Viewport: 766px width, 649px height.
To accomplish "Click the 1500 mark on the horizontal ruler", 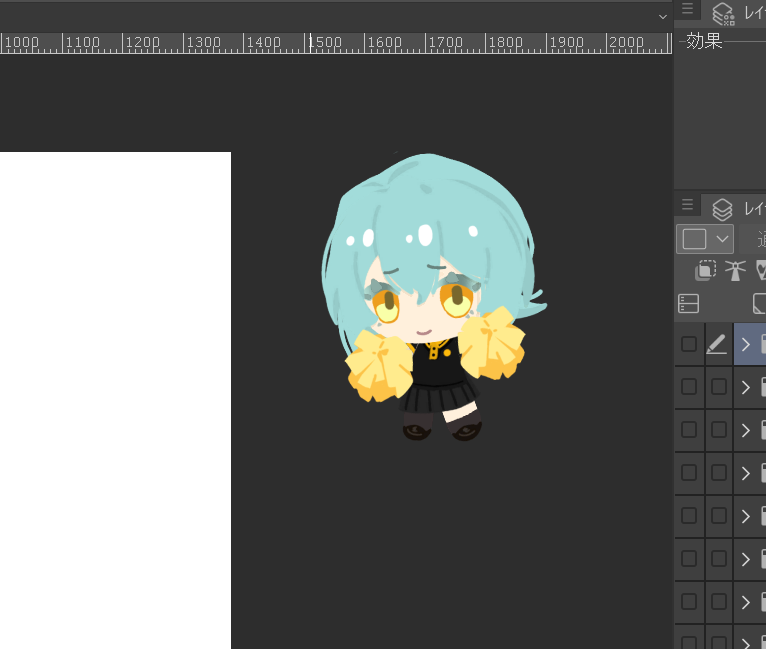I will 325,42.
